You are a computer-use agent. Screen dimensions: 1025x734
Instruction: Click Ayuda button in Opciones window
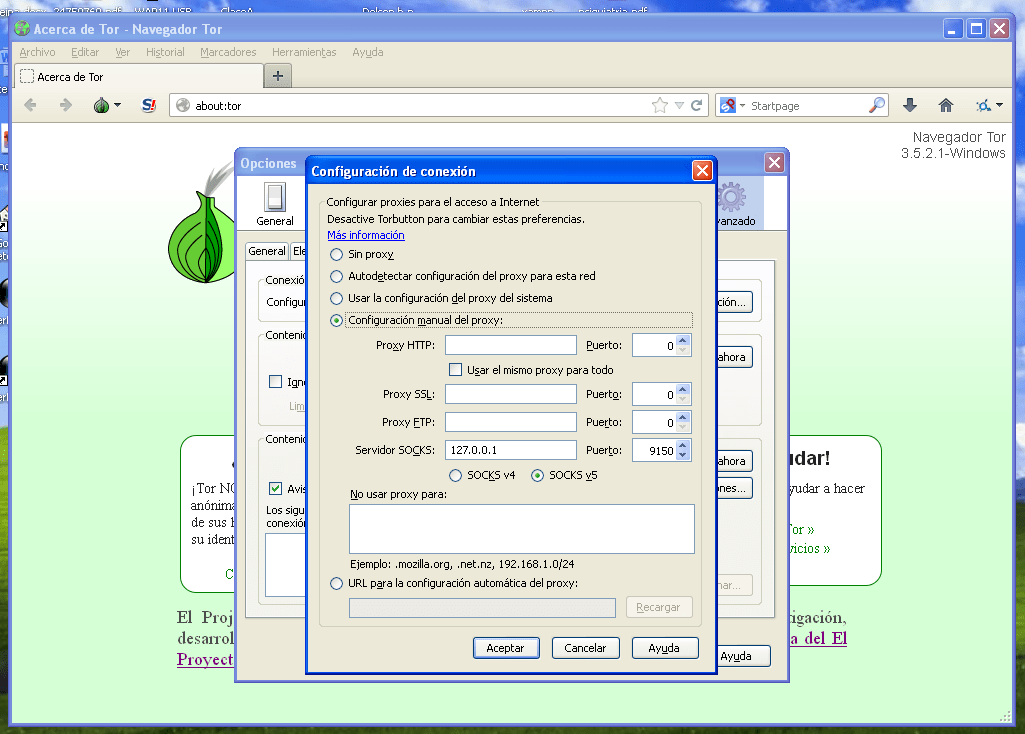[744, 656]
